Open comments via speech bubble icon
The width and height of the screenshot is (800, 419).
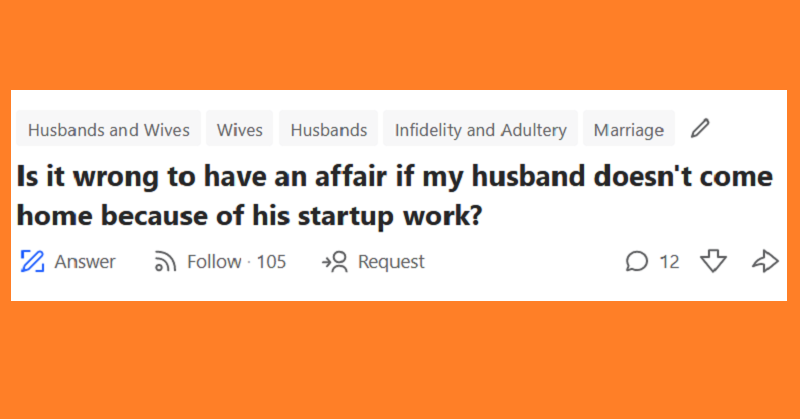(x=637, y=261)
